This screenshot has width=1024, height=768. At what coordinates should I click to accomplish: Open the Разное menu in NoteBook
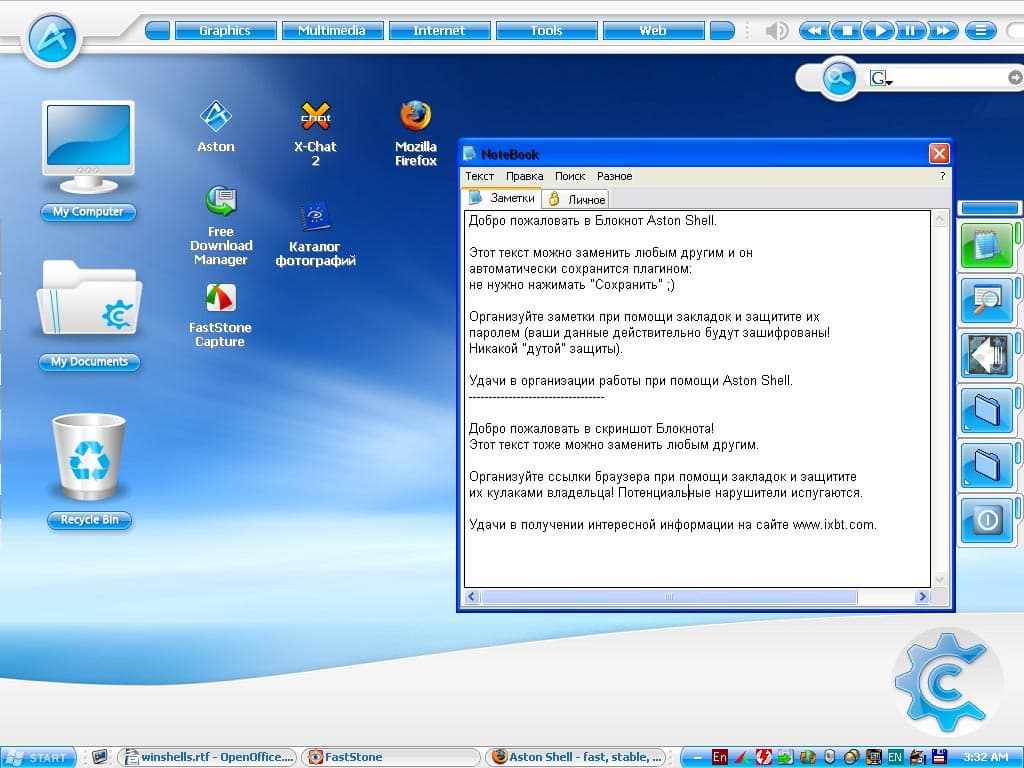(615, 176)
